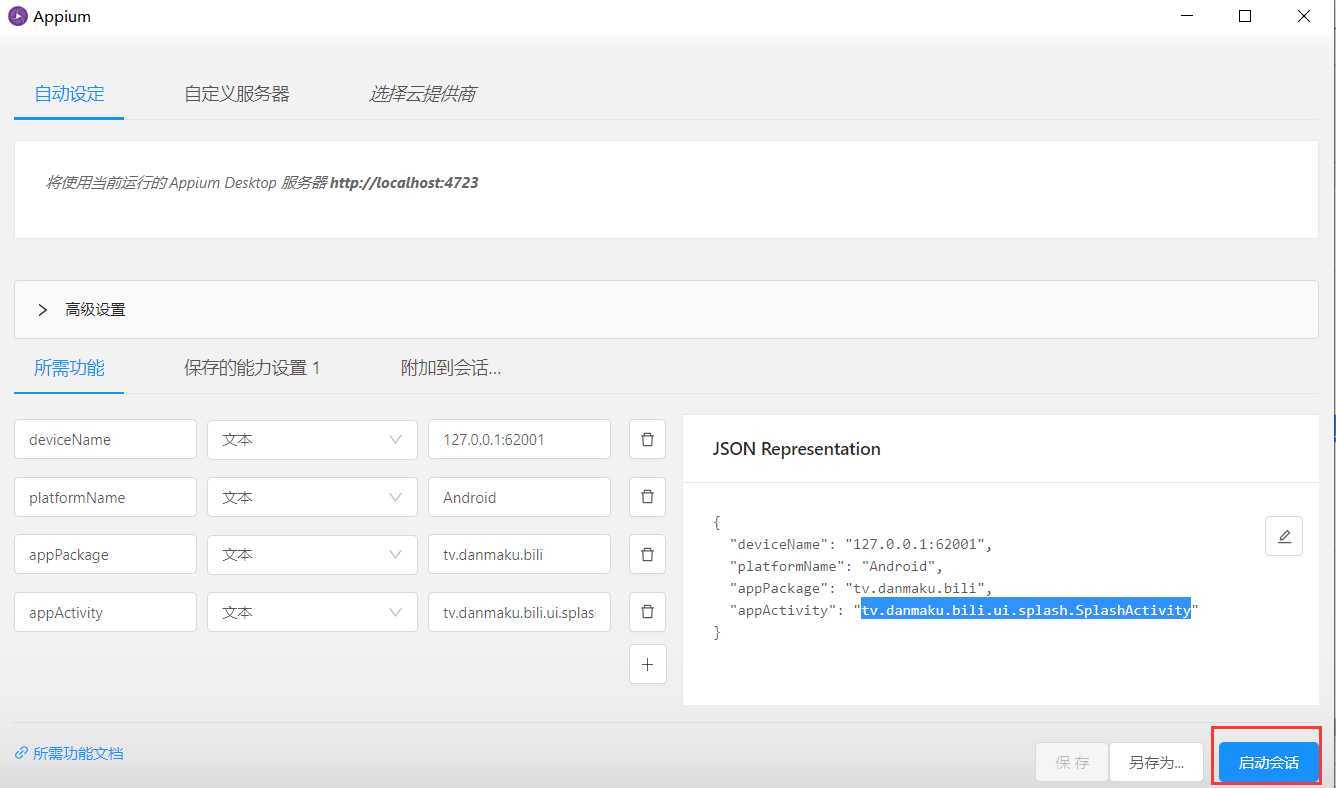Screen dimensions: 1336x788
Task: Delete the platformName capability row
Action: coord(647,497)
